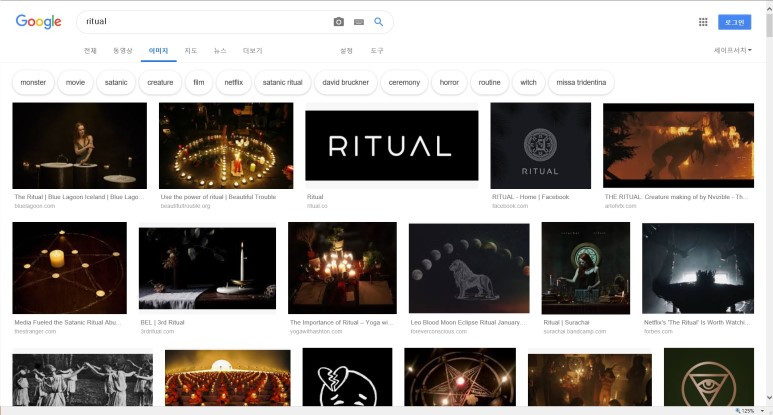Click the page vertical scrollbar thumb
773x415 pixels.
pyautogui.click(x=769, y=25)
